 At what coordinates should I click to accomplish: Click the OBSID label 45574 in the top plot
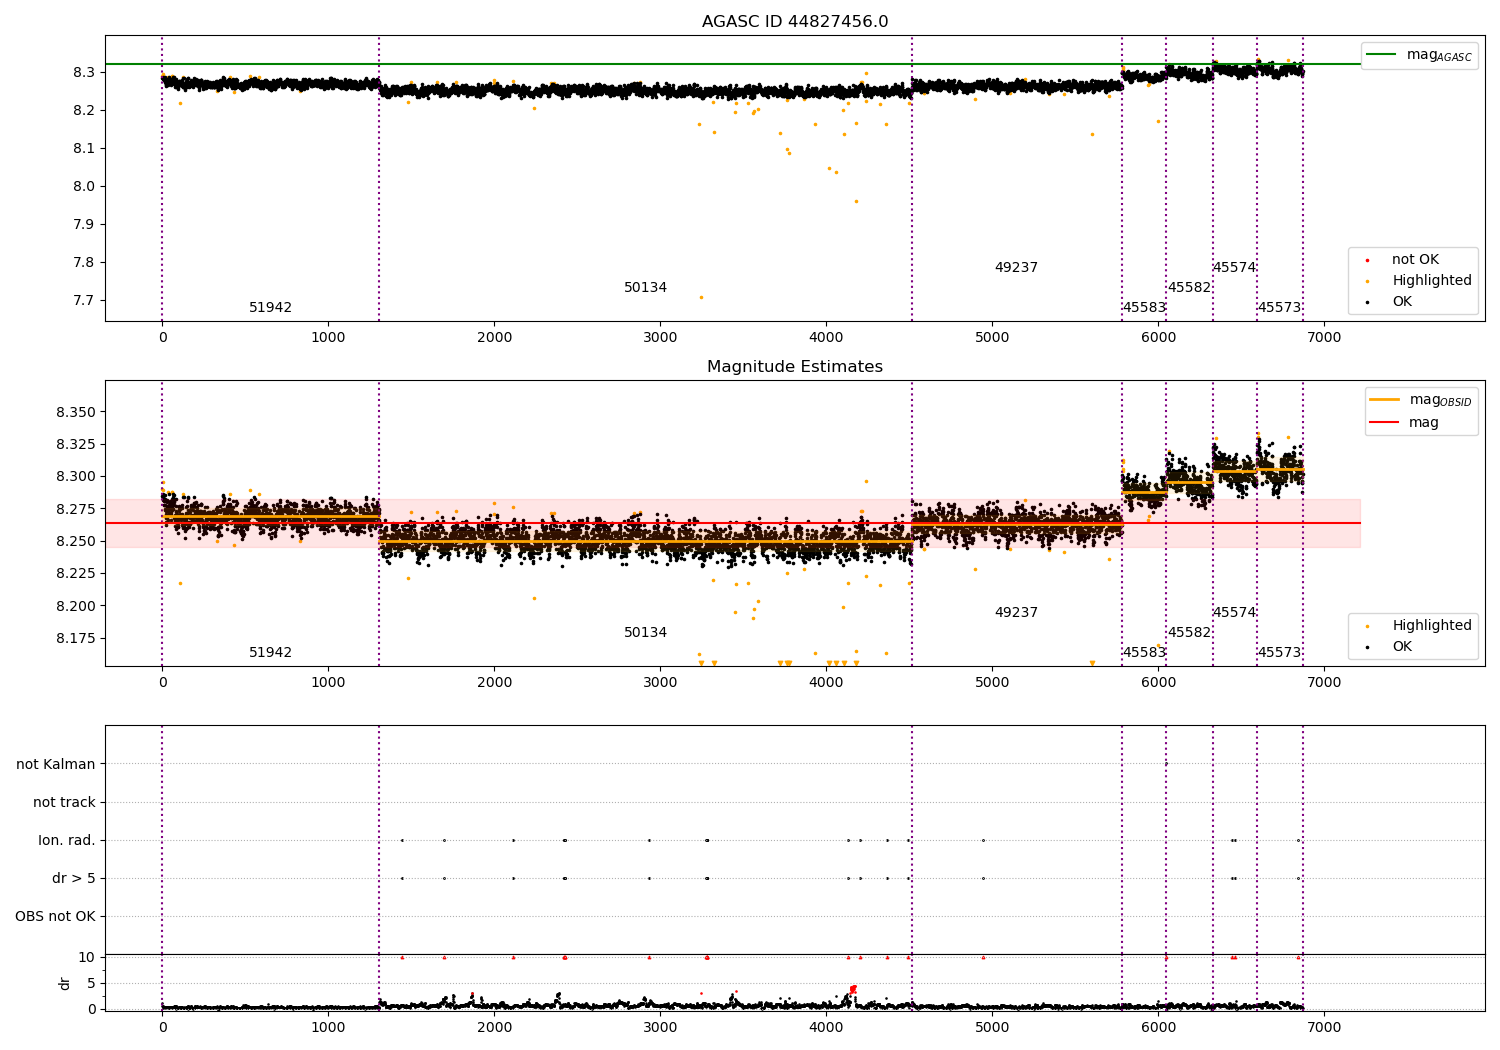[1234, 268]
